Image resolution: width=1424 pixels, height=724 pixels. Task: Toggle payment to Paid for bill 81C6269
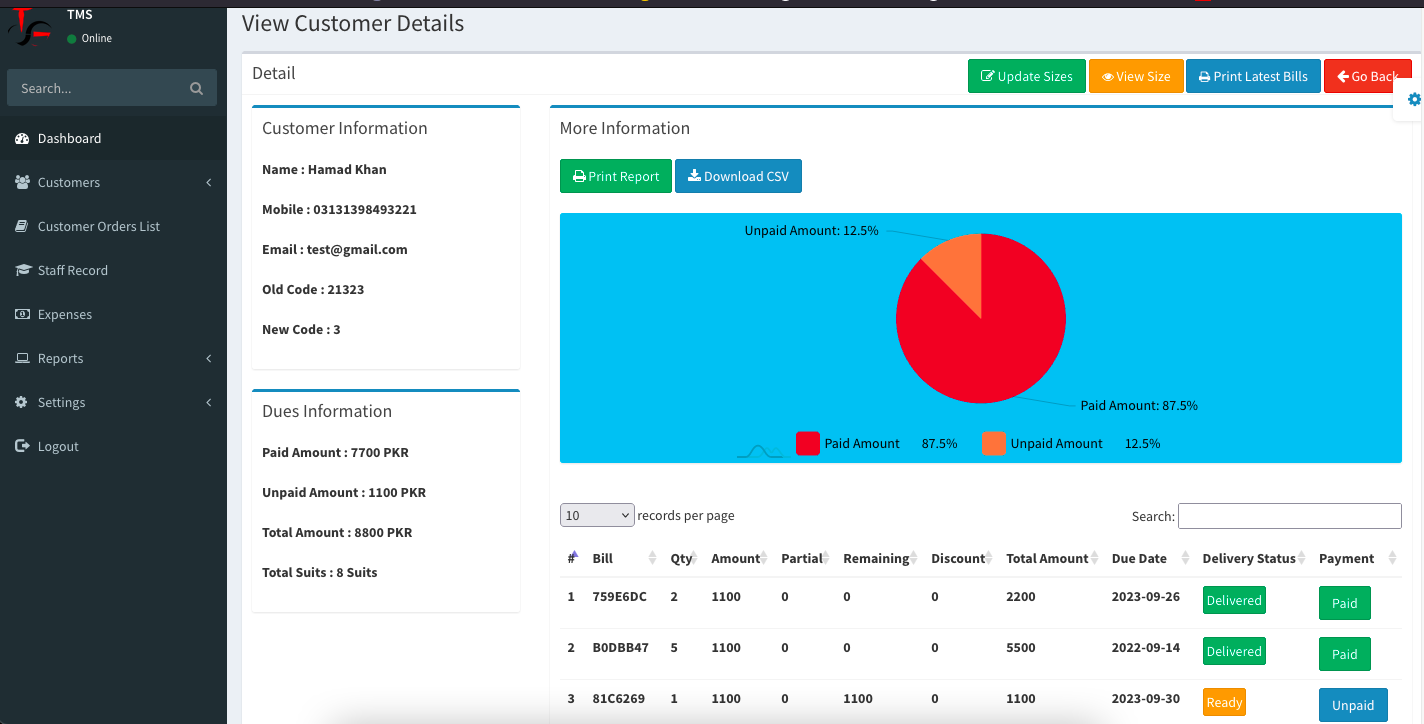click(1353, 705)
